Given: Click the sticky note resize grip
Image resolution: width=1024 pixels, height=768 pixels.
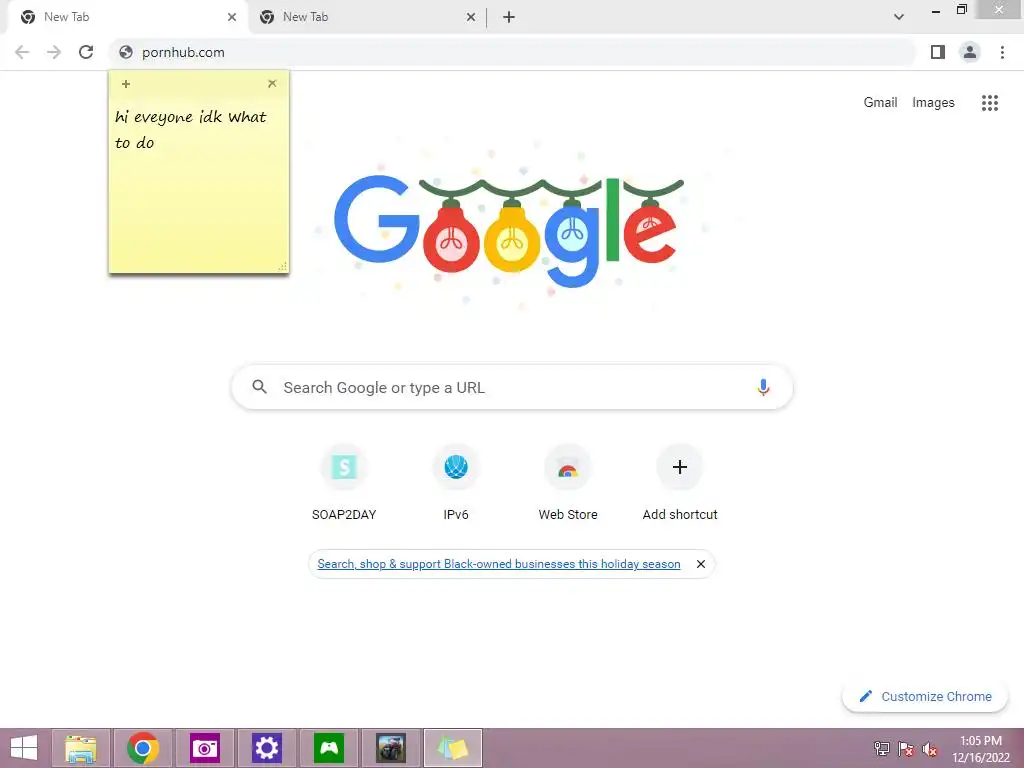Looking at the screenshot, I should (x=283, y=266).
